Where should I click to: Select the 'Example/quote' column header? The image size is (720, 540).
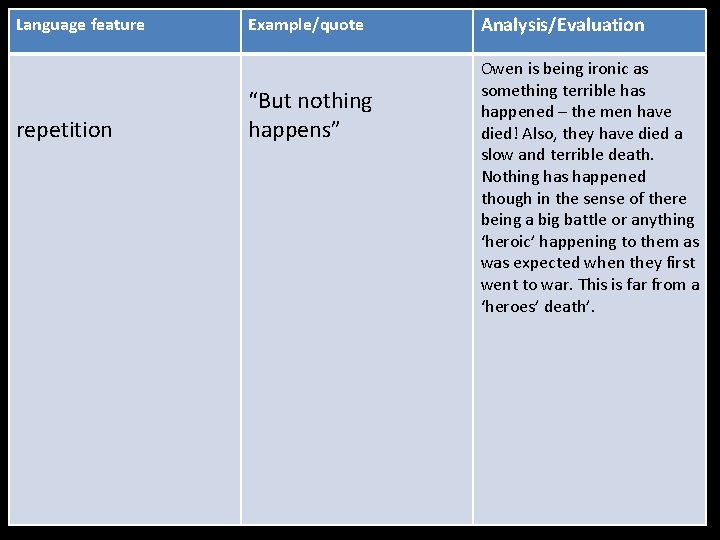point(305,25)
